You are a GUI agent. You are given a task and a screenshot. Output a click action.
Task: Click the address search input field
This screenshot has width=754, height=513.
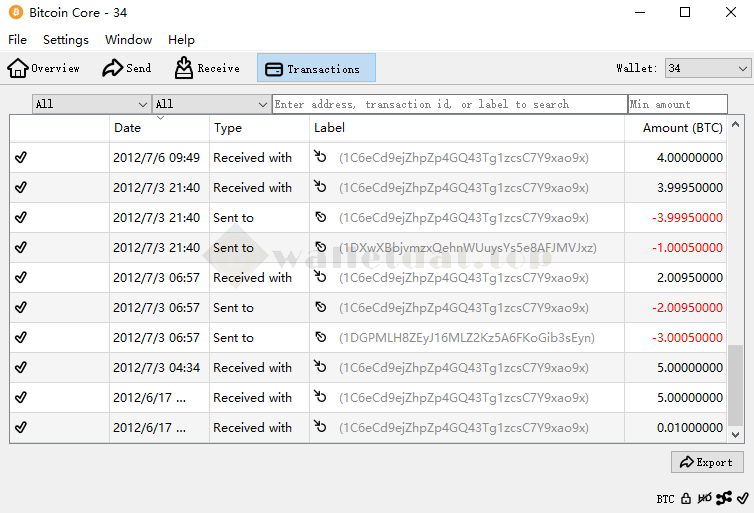pyautogui.click(x=449, y=104)
